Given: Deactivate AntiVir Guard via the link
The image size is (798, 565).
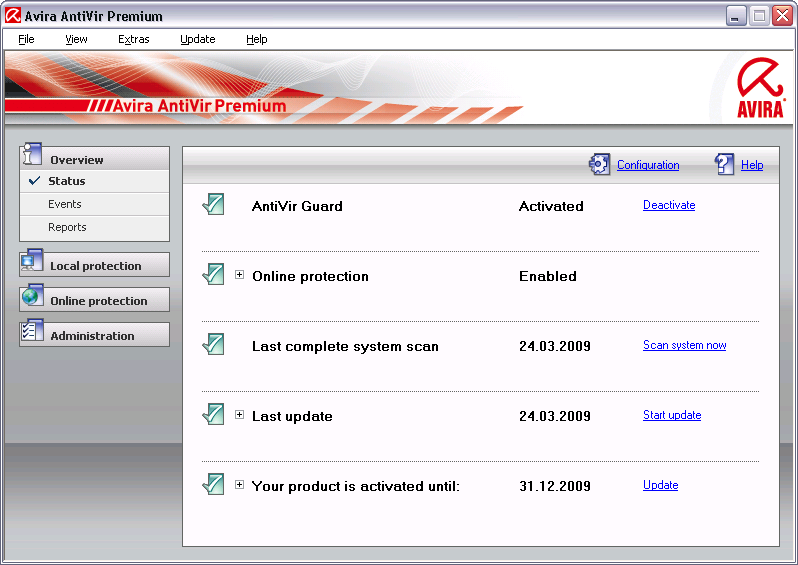Looking at the screenshot, I should pyautogui.click(x=668, y=205).
